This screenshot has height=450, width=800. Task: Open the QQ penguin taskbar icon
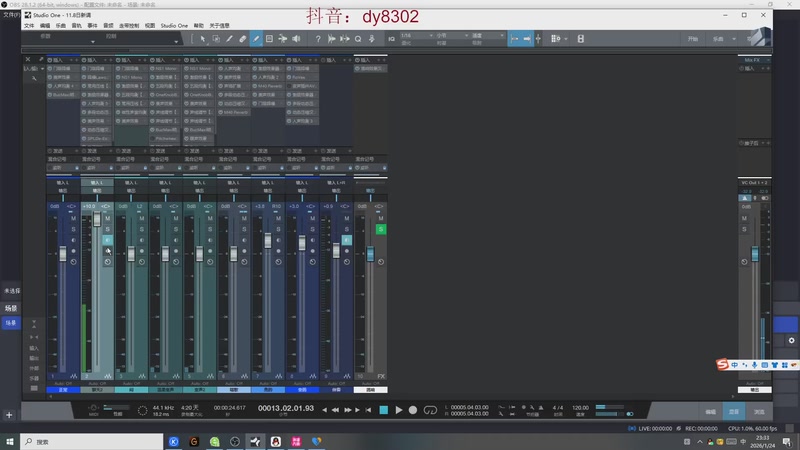click(276, 441)
